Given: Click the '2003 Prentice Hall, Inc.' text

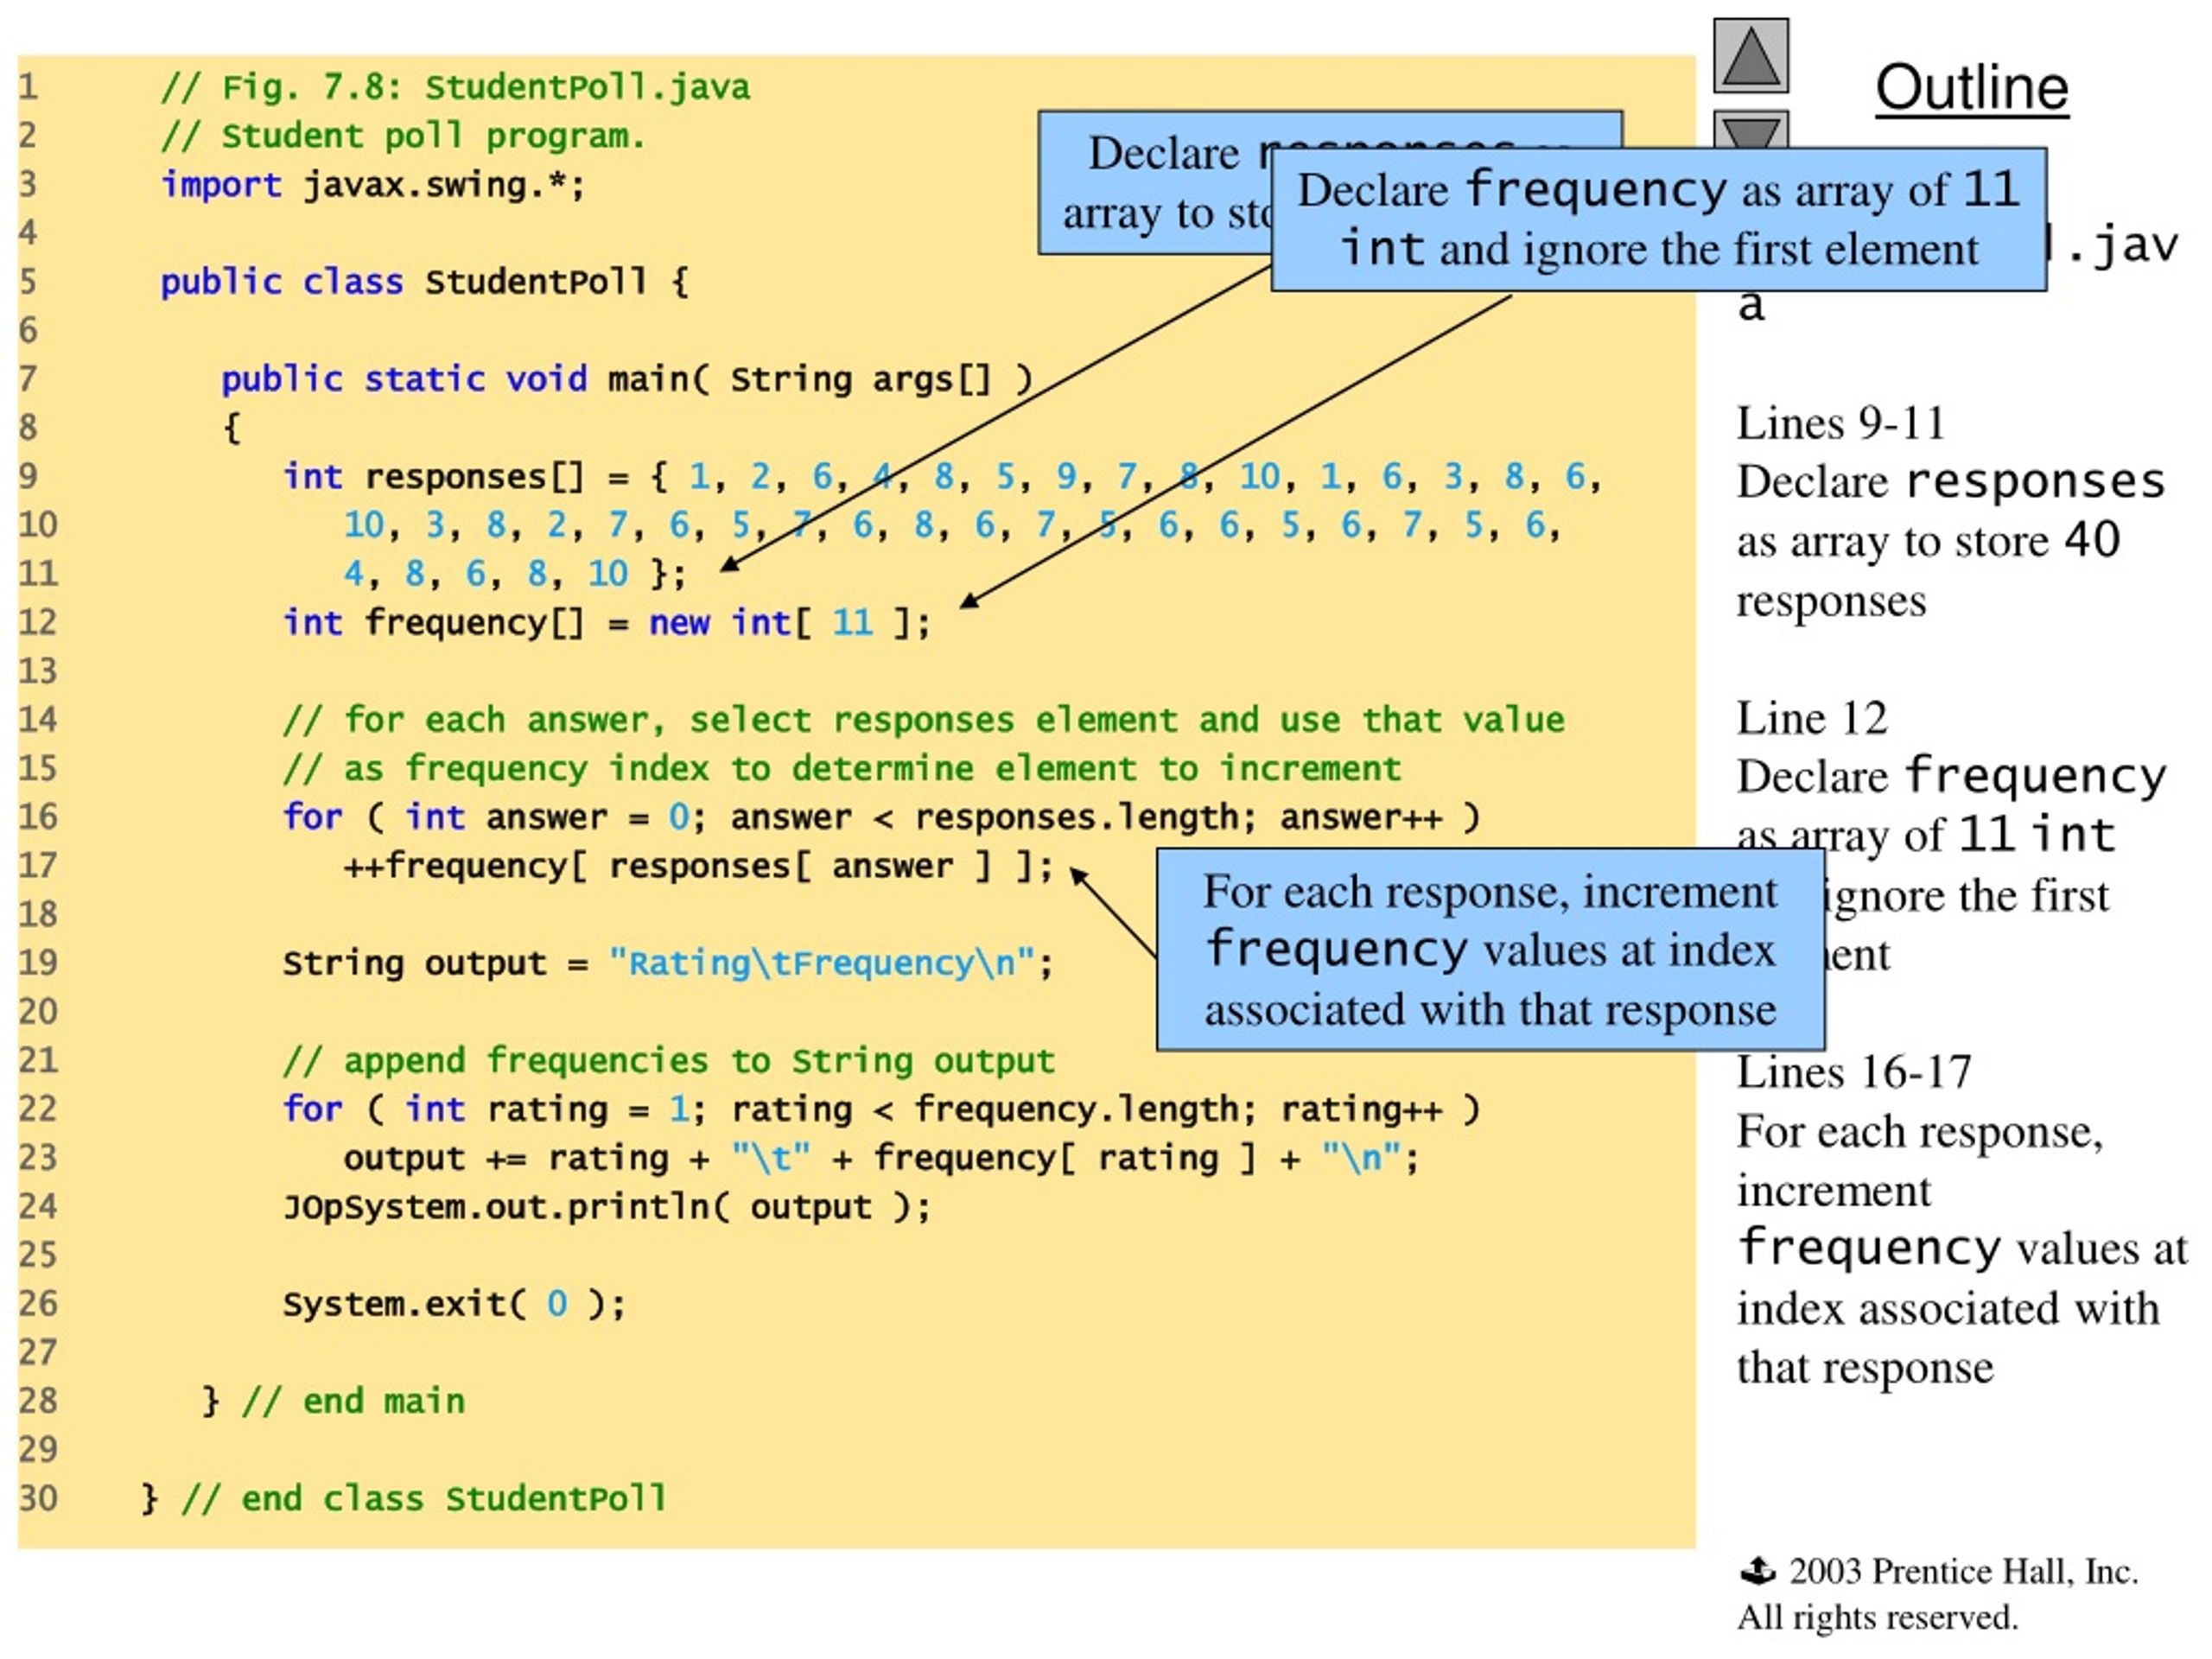Looking at the screenshot, I should tap(1963, 1572).
